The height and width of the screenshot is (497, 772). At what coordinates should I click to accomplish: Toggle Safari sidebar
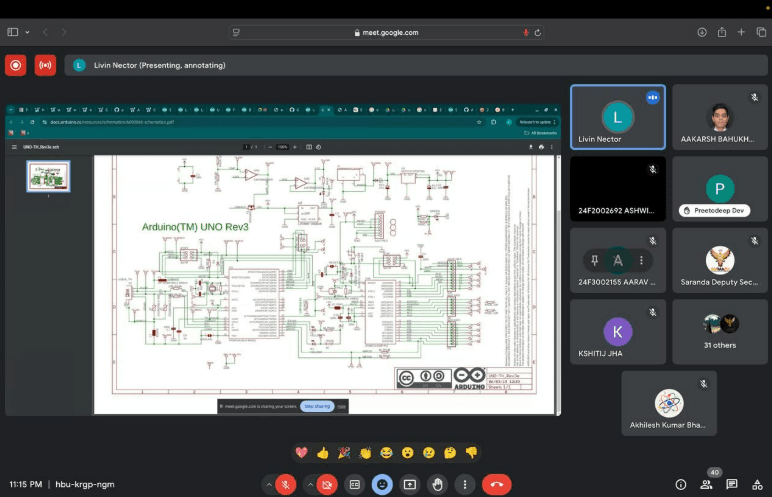(13, 32)
